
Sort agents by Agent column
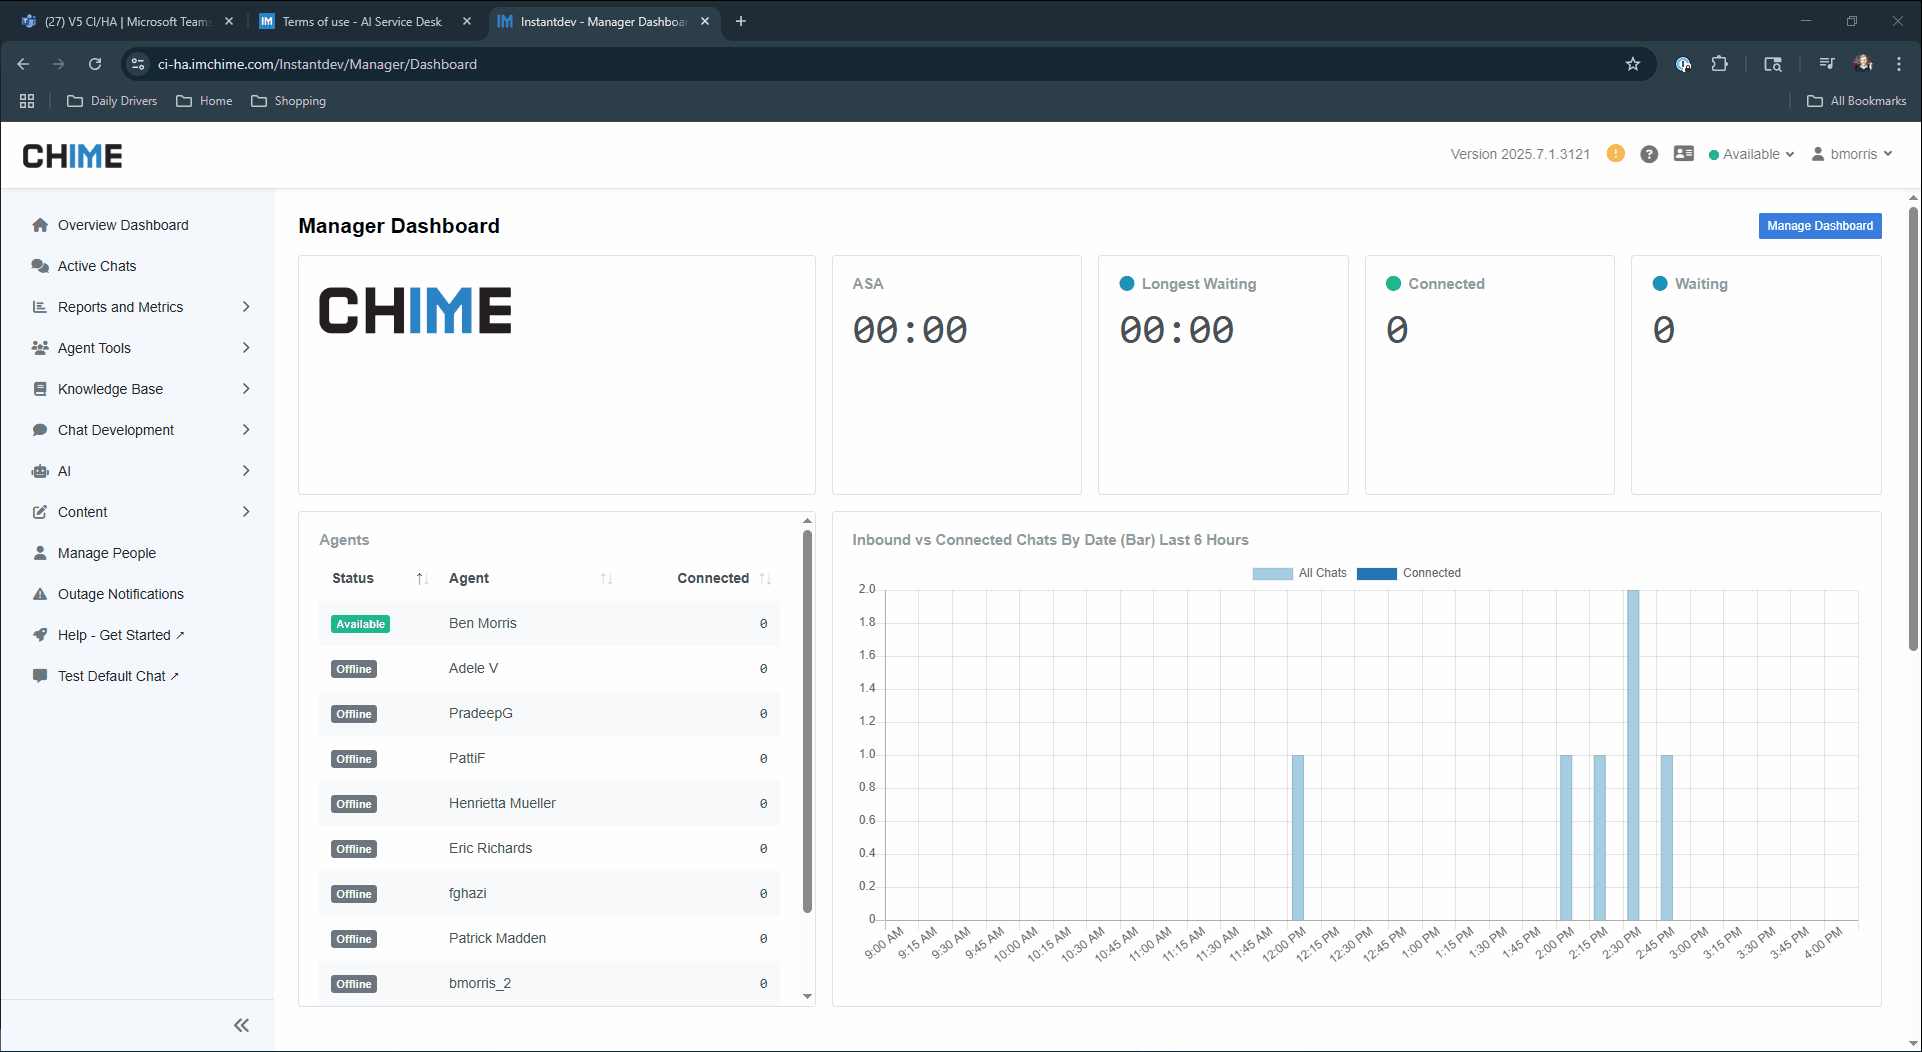[x=530, y=578]
